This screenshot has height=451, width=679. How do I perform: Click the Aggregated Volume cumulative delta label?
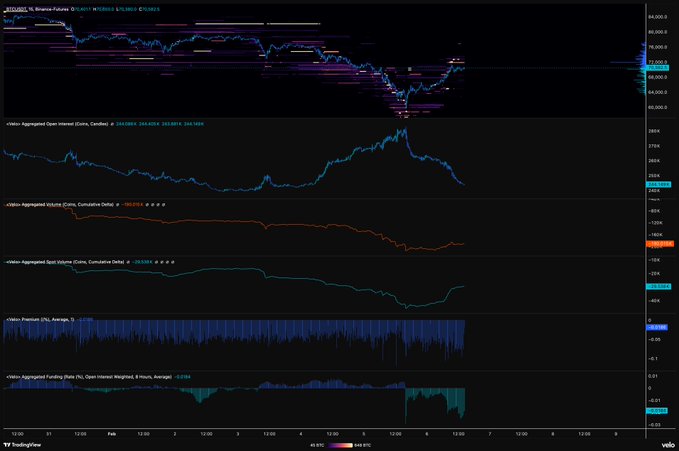60,204
